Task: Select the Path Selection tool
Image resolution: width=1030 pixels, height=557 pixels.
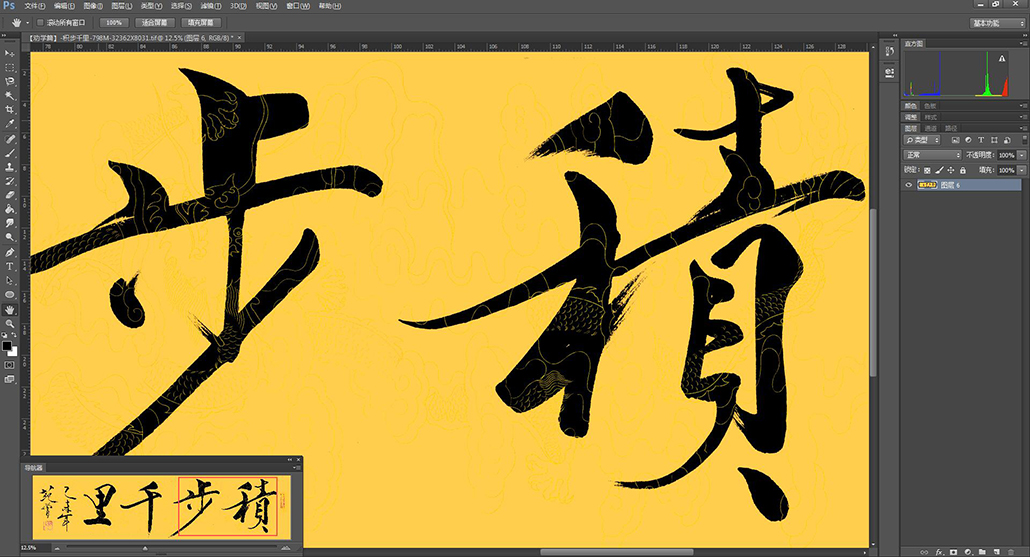Action: click(9, 281)
